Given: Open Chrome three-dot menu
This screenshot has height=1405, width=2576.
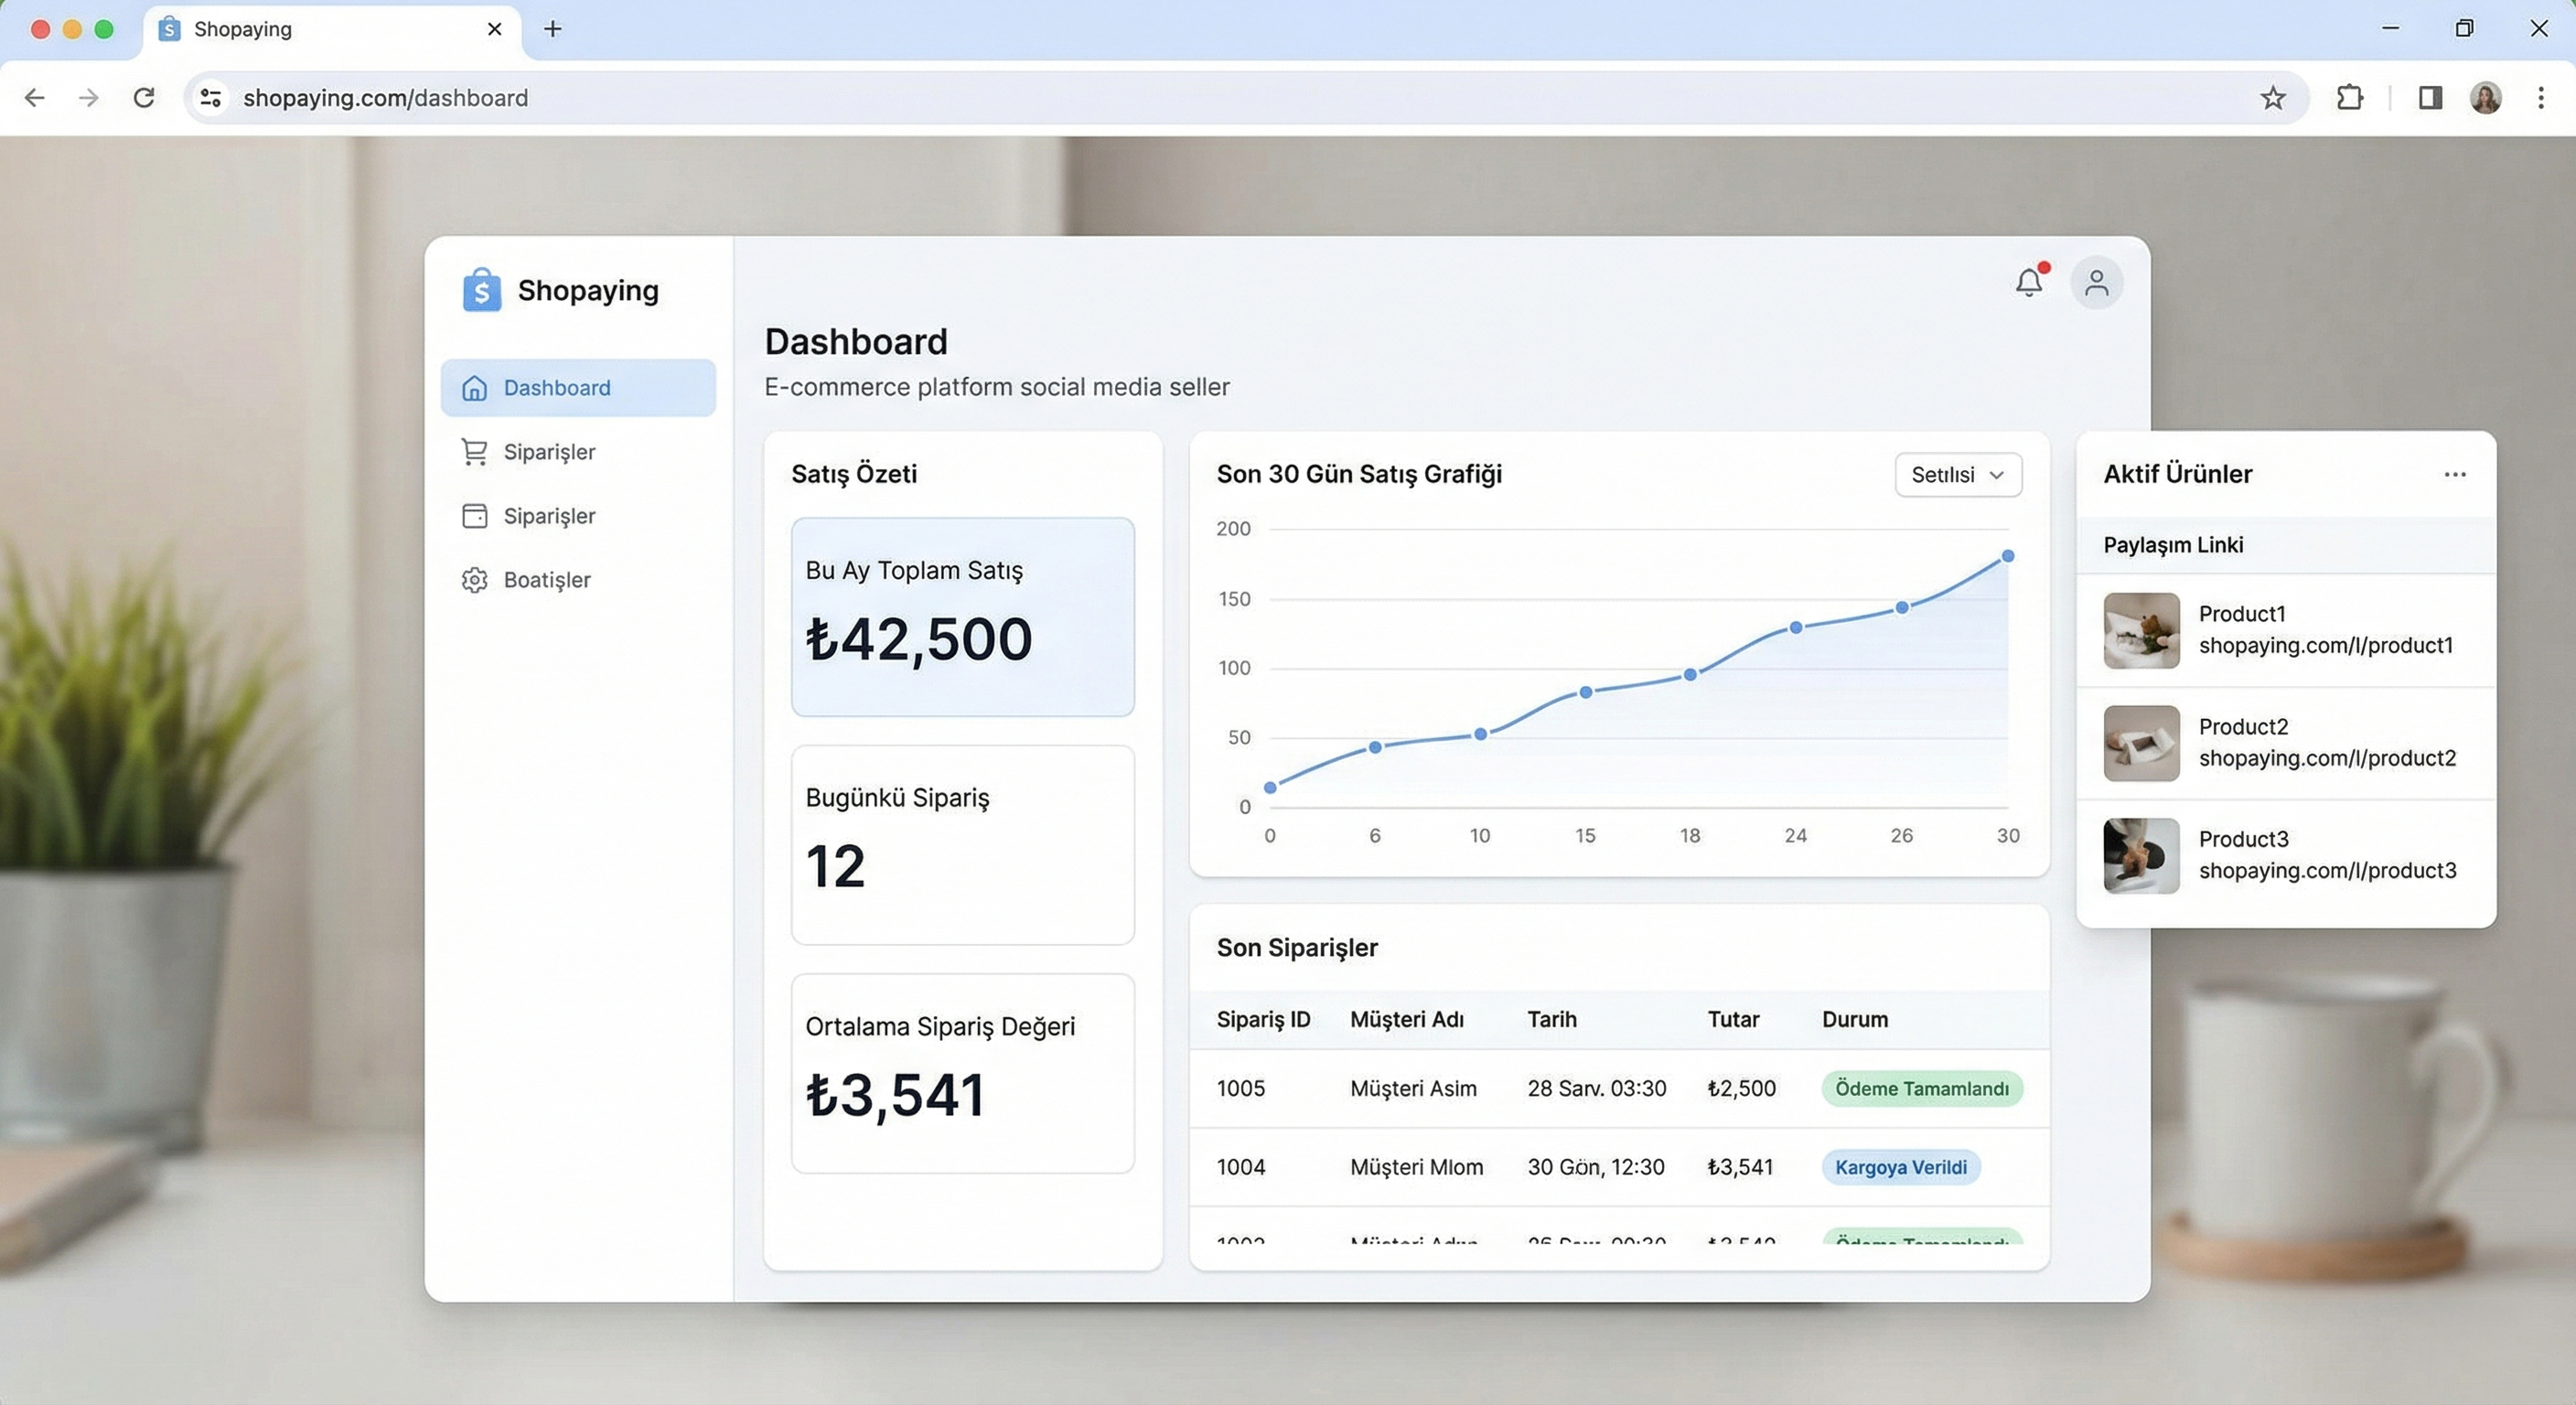Looking at the screenshot, I should (x=2540, y=98).
